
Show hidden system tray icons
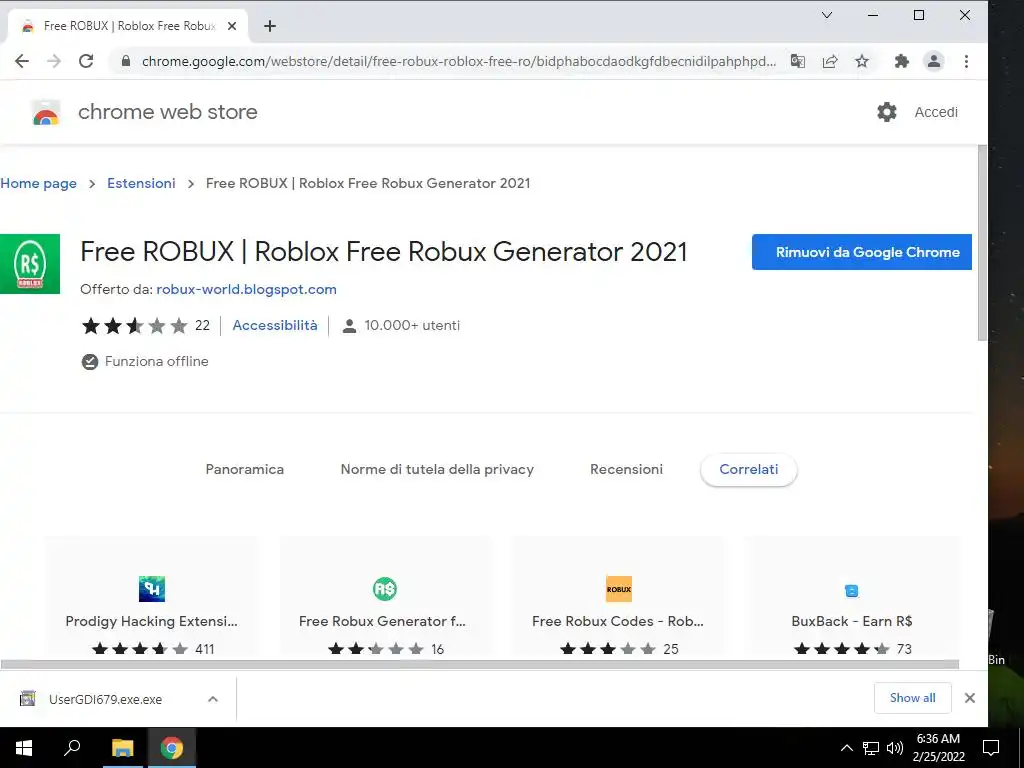(x=846, y=748)
